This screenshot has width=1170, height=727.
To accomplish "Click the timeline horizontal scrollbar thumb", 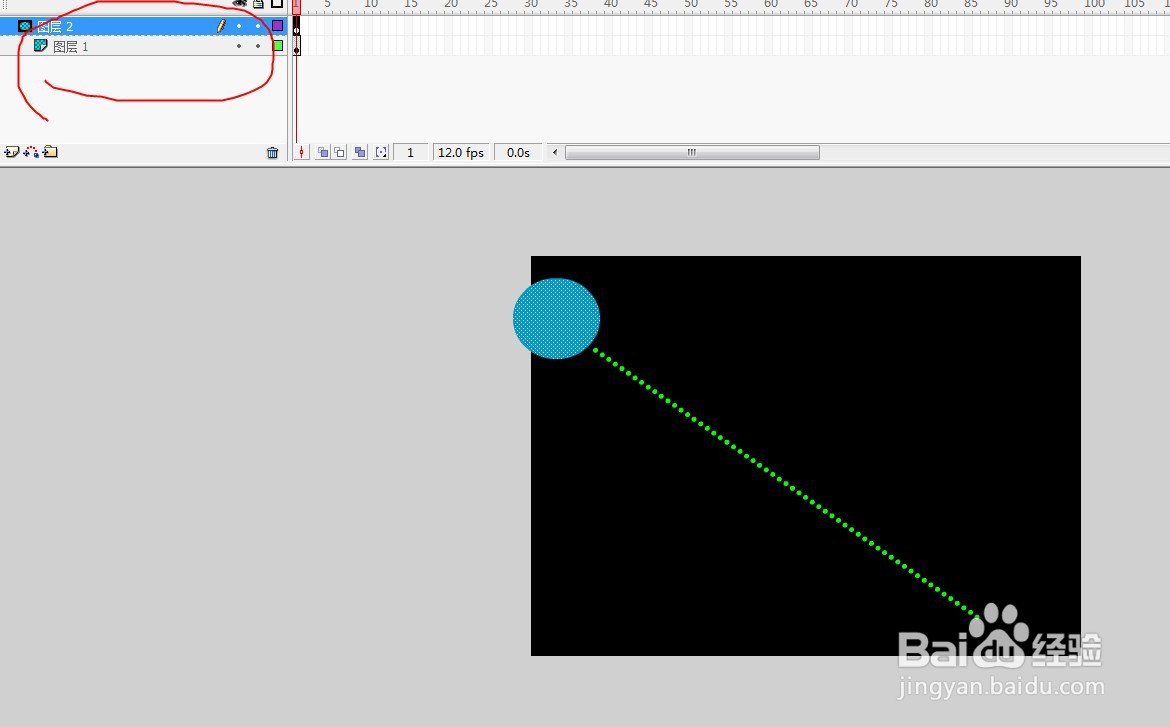I will pyautogui.click(x=692, y=152).
